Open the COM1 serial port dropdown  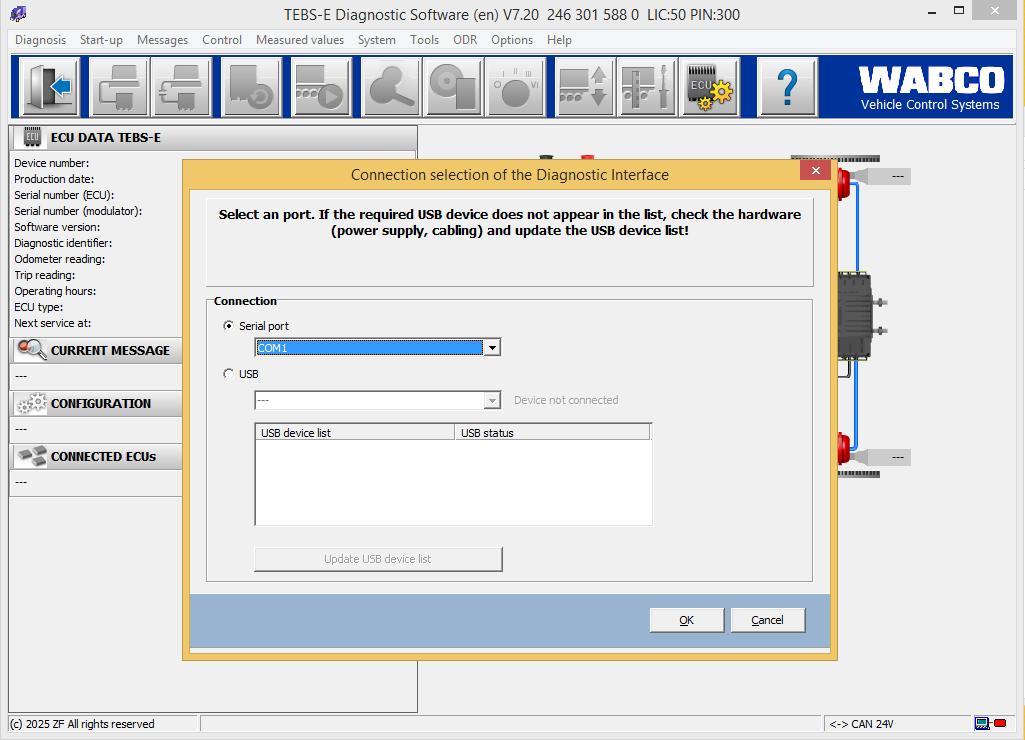coord(492,347)
